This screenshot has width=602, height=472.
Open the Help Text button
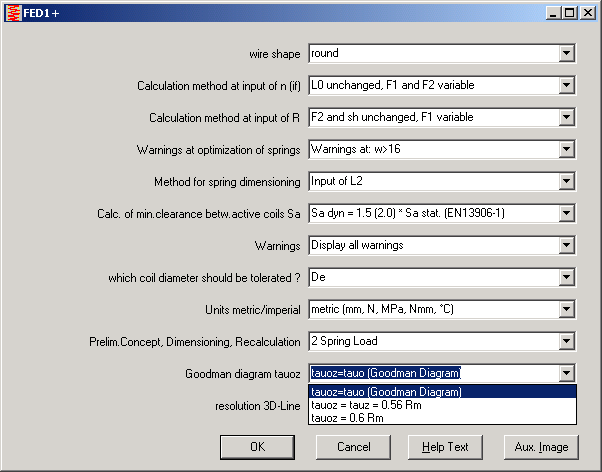[445, 447]
